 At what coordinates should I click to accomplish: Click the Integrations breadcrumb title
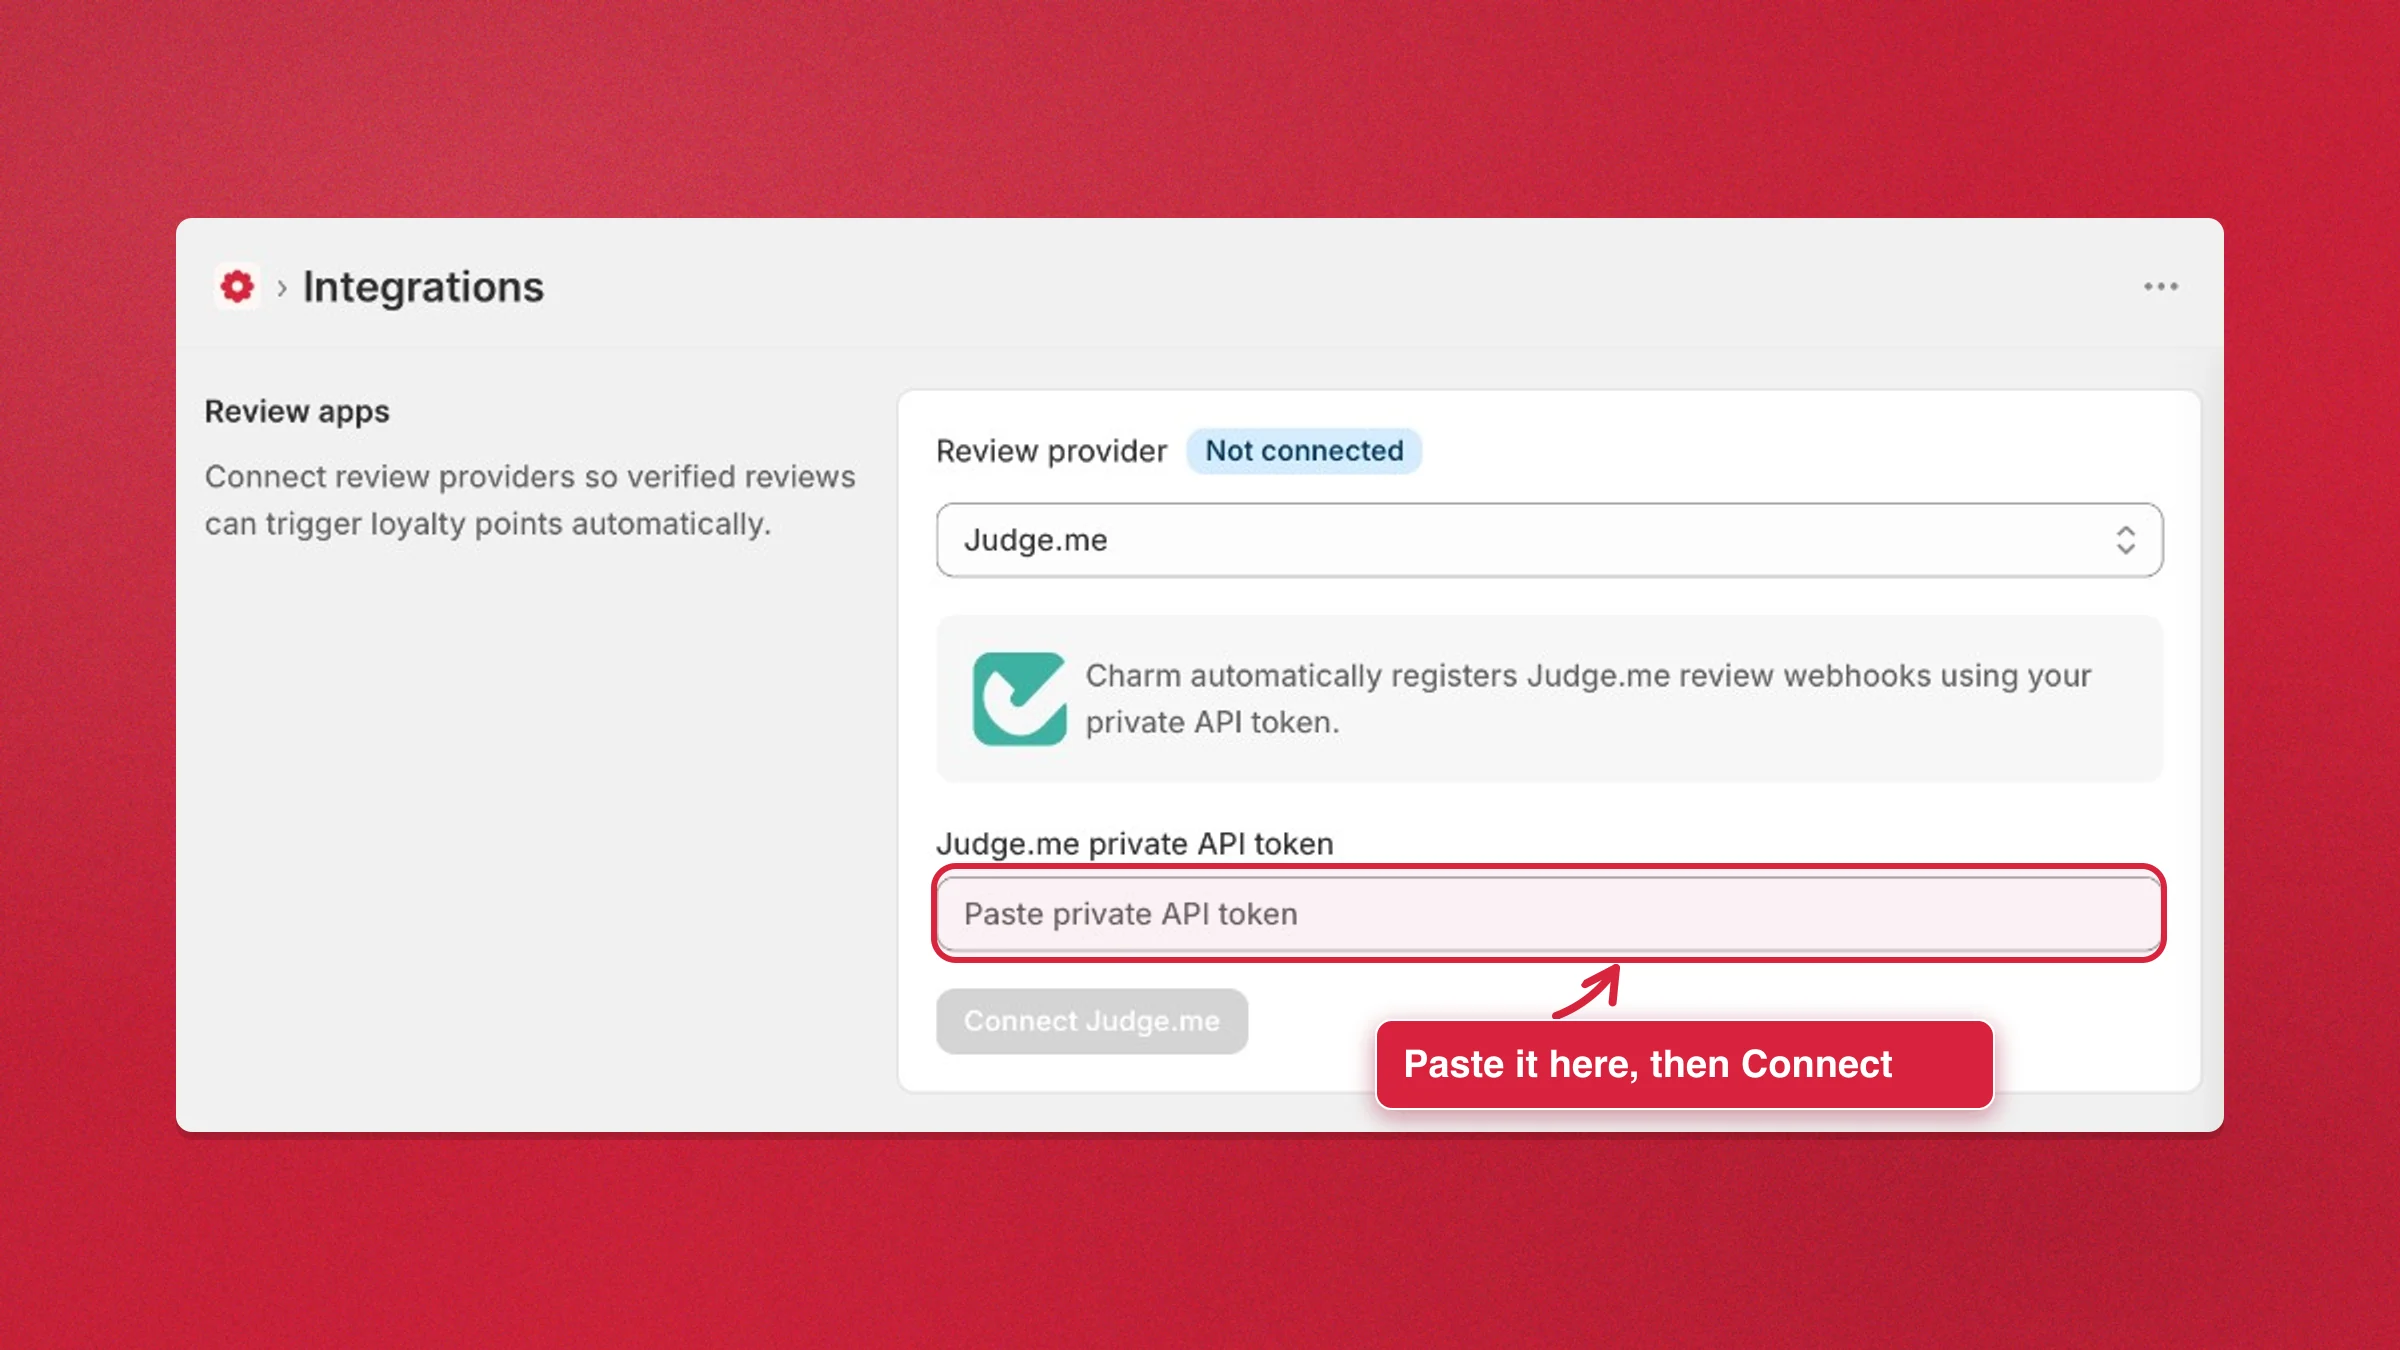(x=423, y=288)
